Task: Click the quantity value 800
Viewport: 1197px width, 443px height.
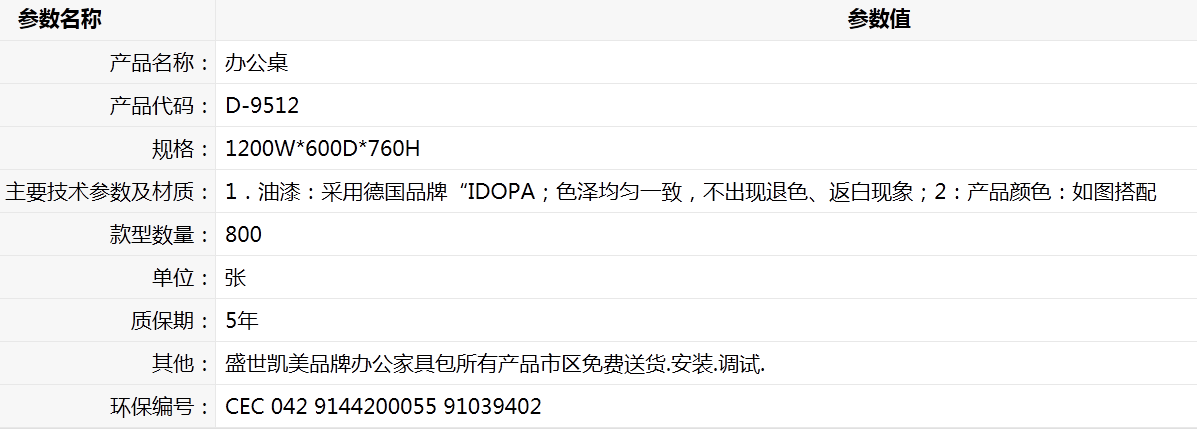Action: pos(244,234)
